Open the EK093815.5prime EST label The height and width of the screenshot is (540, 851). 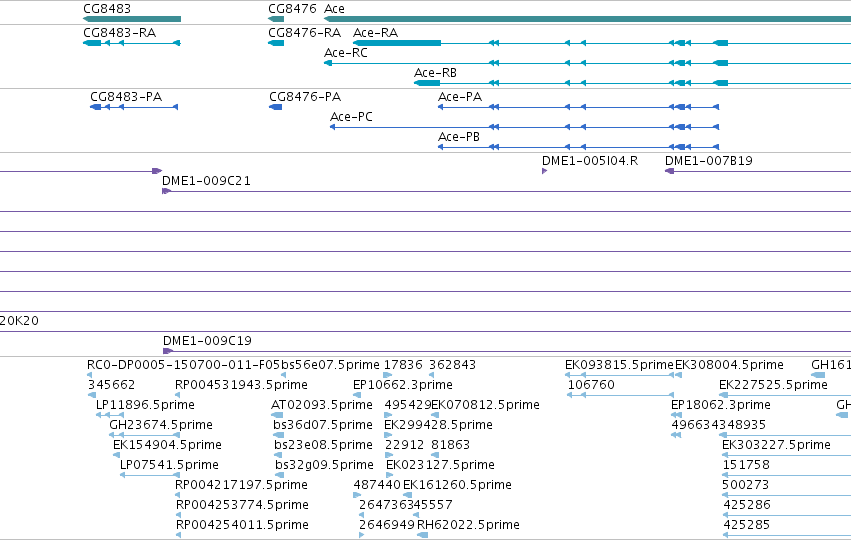click(619, 365)
